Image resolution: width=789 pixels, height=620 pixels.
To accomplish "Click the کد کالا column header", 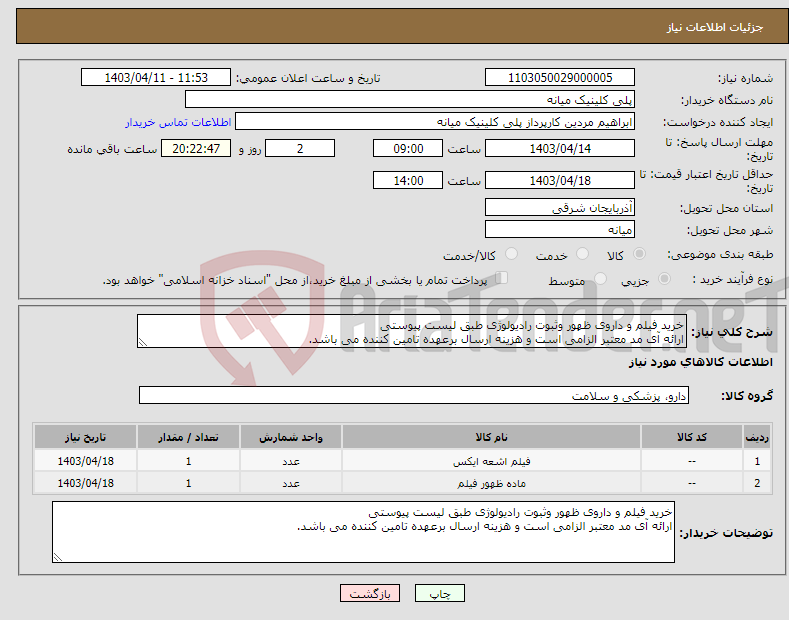I will point(692,437).
